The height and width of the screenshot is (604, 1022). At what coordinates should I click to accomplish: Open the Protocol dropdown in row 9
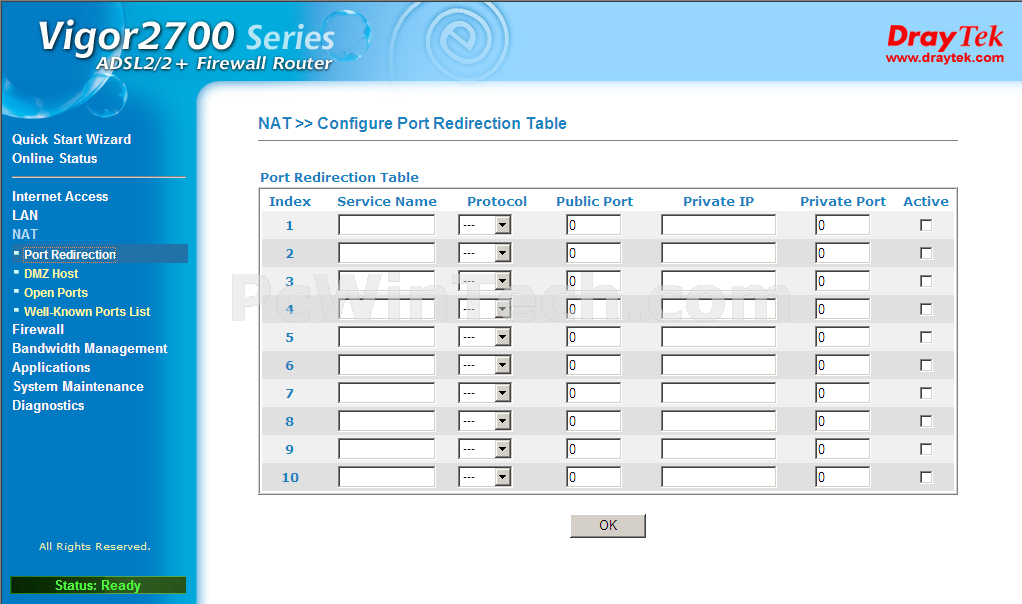[486, 449]
